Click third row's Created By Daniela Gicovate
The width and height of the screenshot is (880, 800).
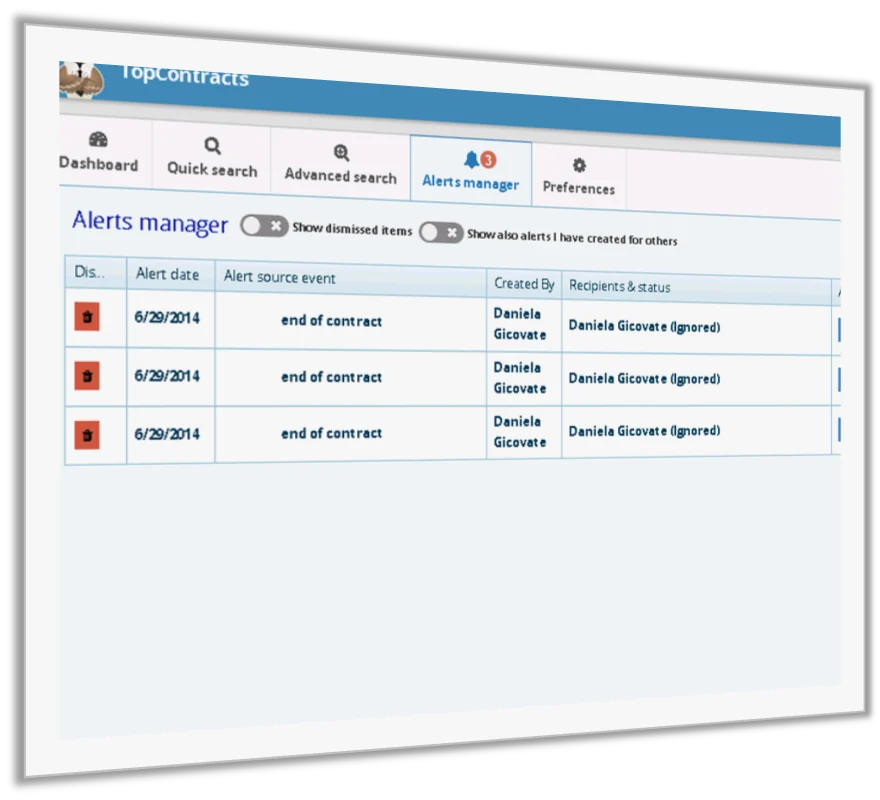pos(520,432)
